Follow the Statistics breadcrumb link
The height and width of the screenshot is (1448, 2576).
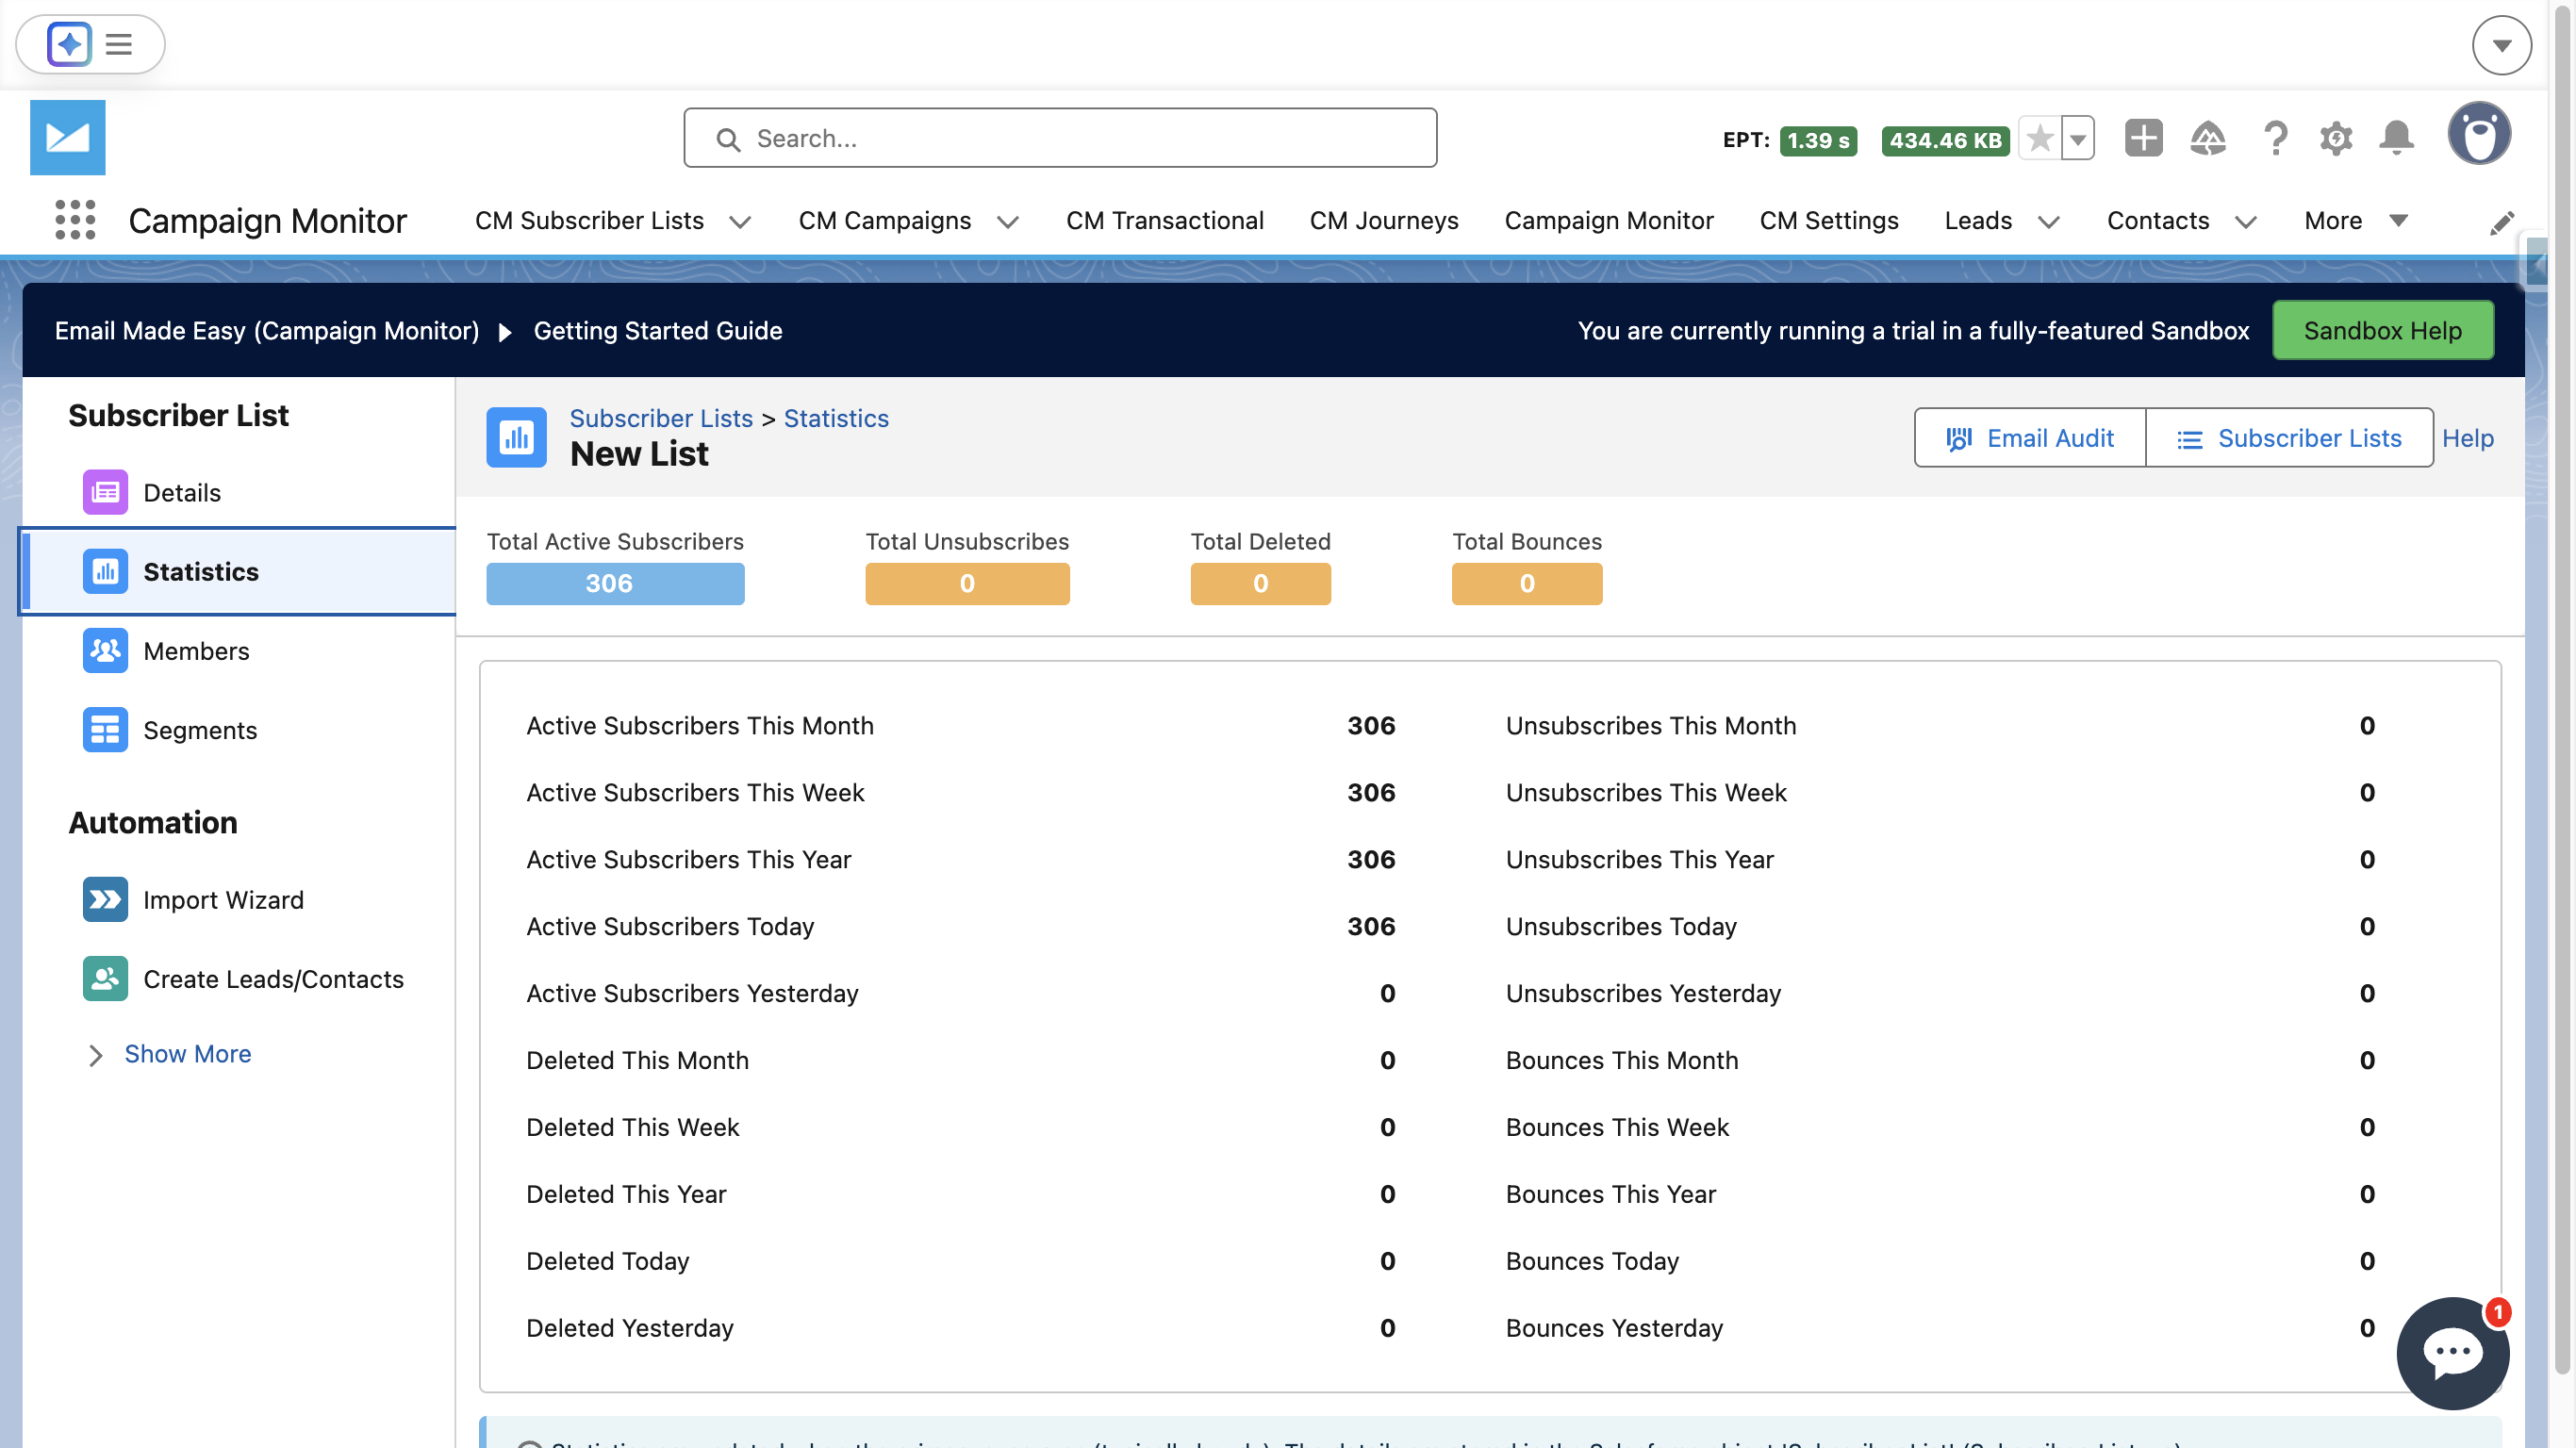[836, 418]
